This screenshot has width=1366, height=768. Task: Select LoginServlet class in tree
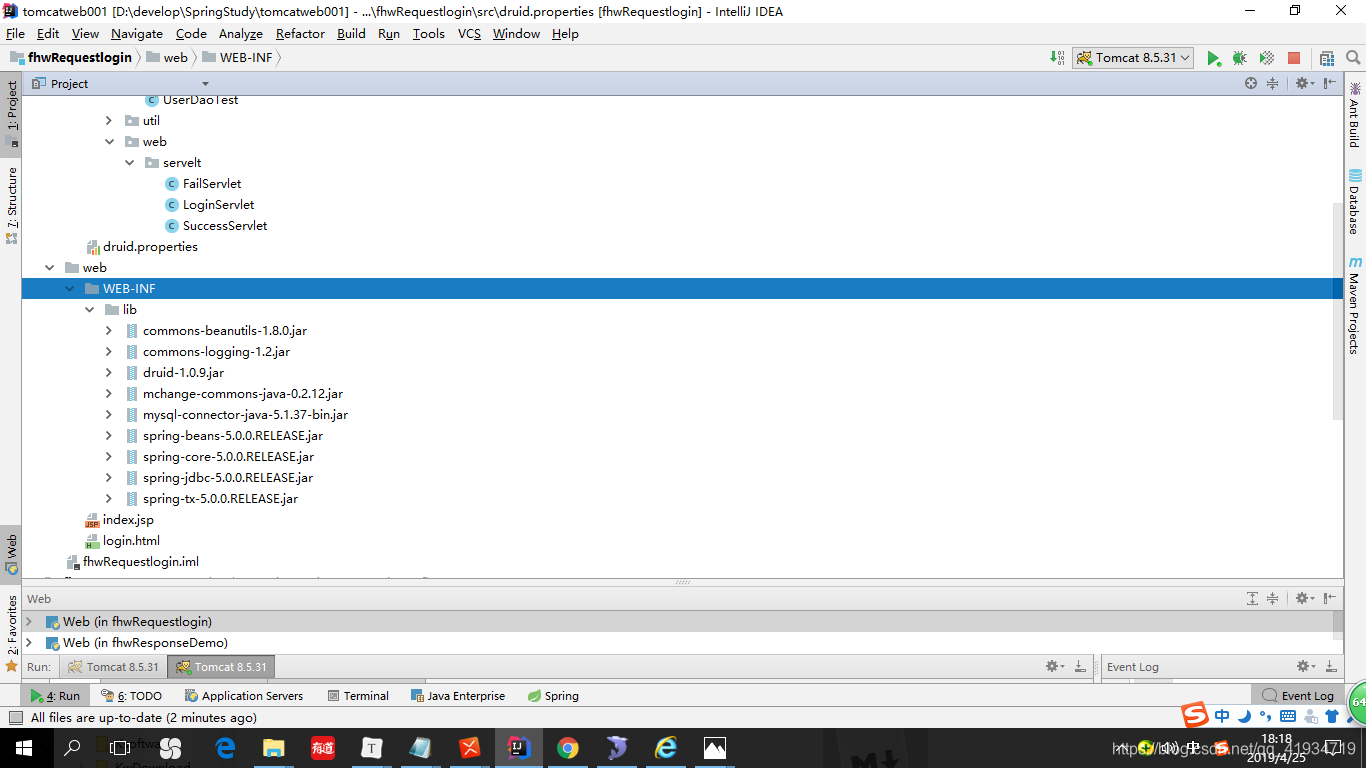pyautogui.click(x=218, y=205)
